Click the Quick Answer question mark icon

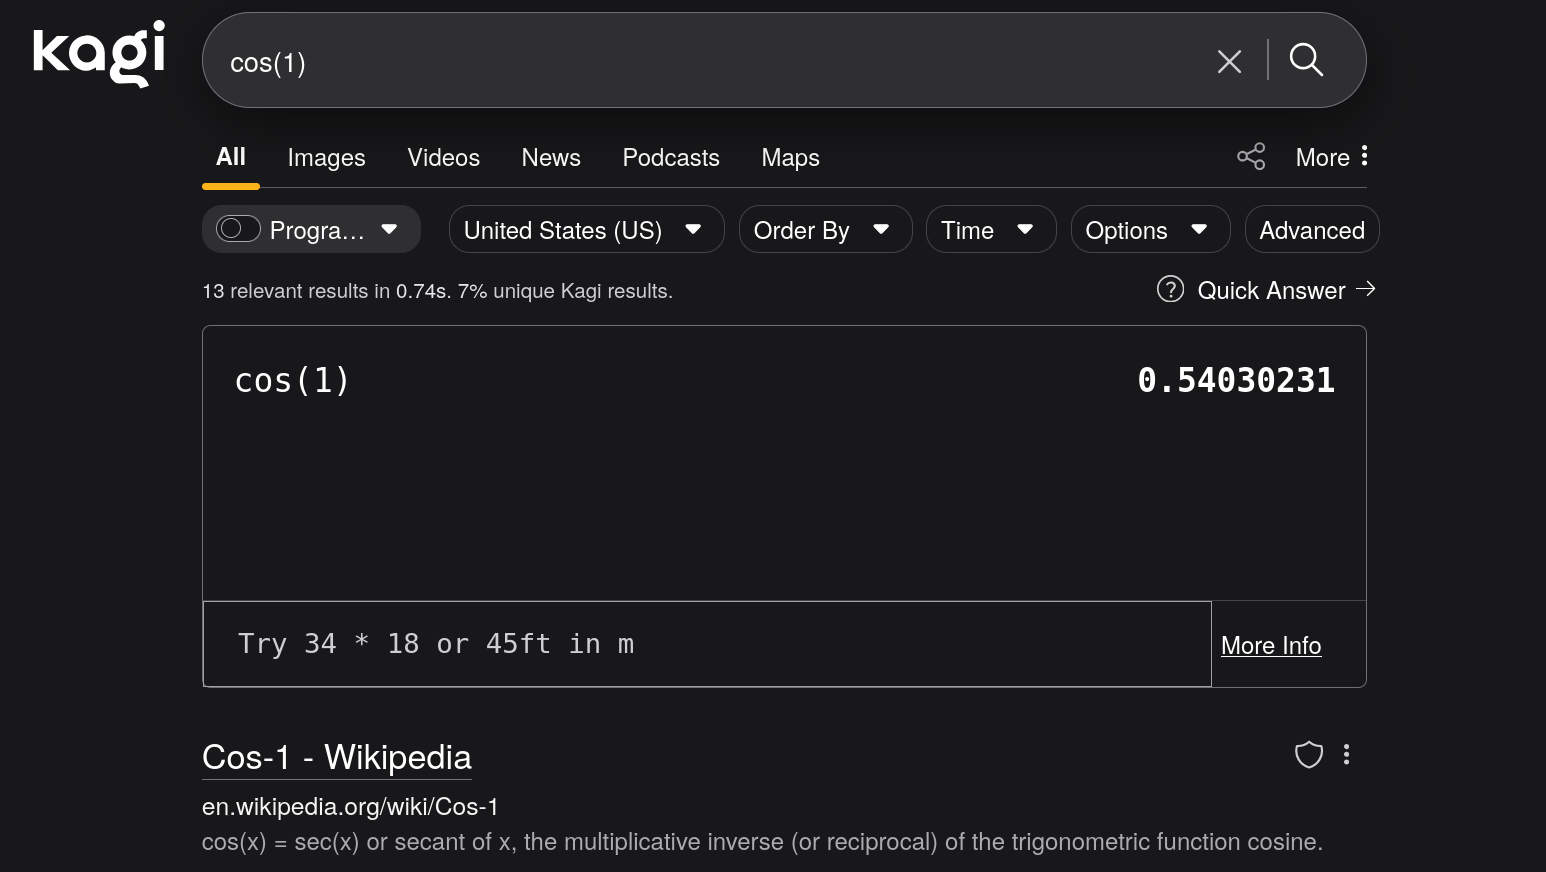click(x=1170, y=289)
